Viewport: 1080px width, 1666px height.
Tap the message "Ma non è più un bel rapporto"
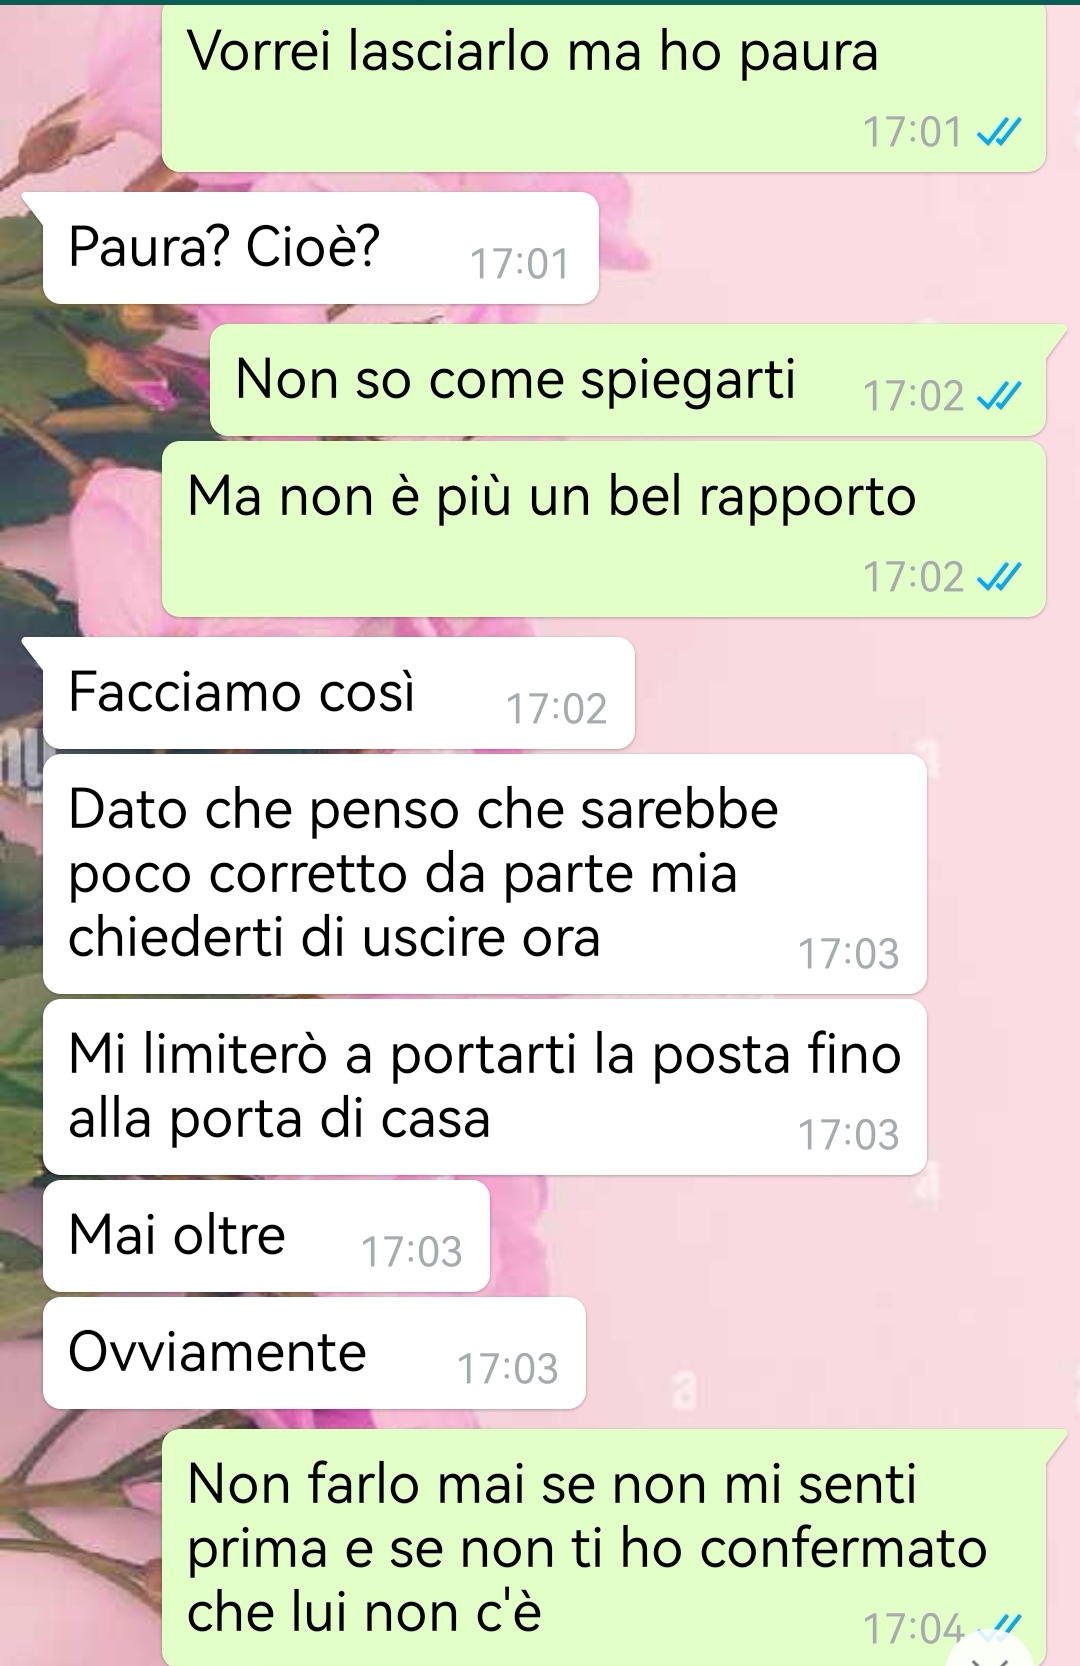(x=604, y=529)
